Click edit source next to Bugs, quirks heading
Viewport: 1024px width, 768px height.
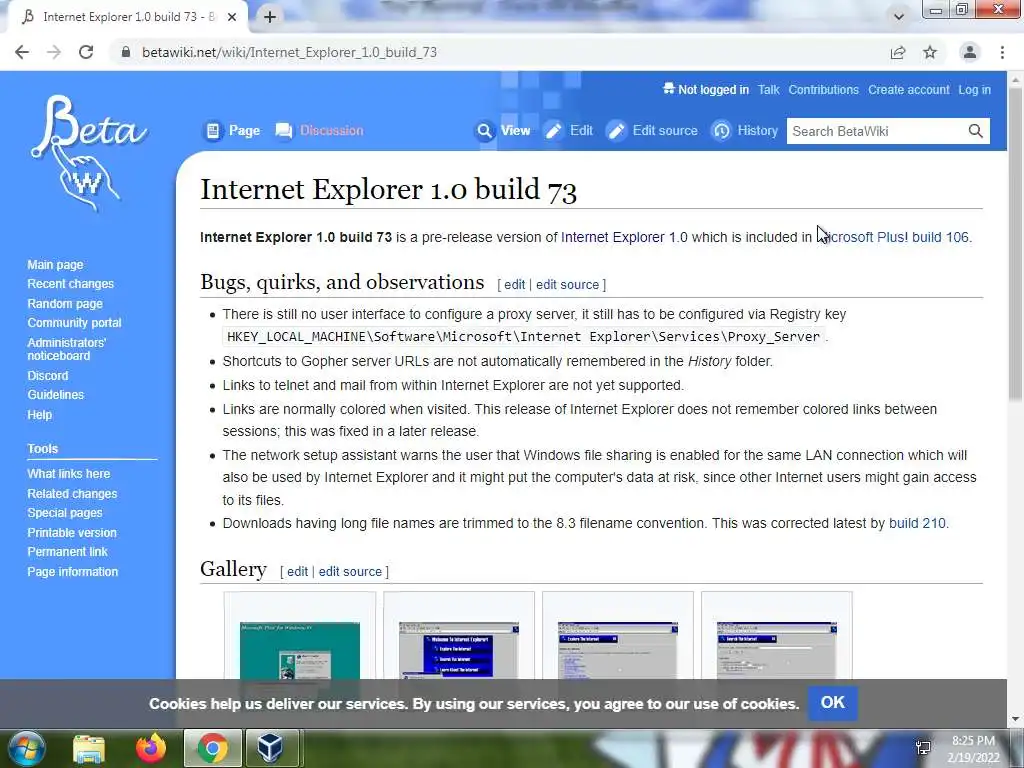click(x=568, y=285)
